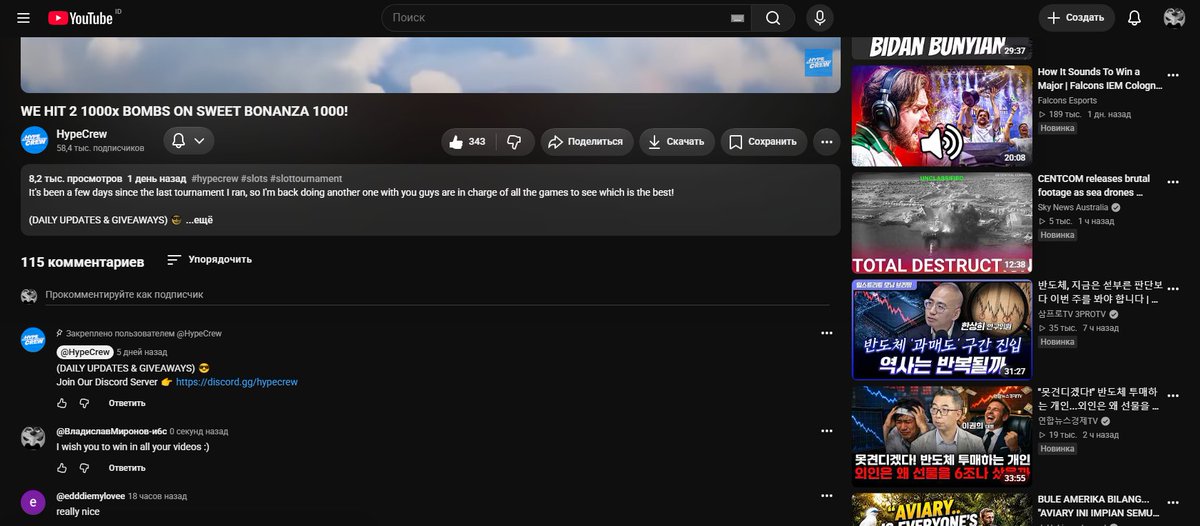This screenshot has width=1200, height=526.
Task: Open options menu for edddiemylovee comment
Action: [x=826, y=495]
